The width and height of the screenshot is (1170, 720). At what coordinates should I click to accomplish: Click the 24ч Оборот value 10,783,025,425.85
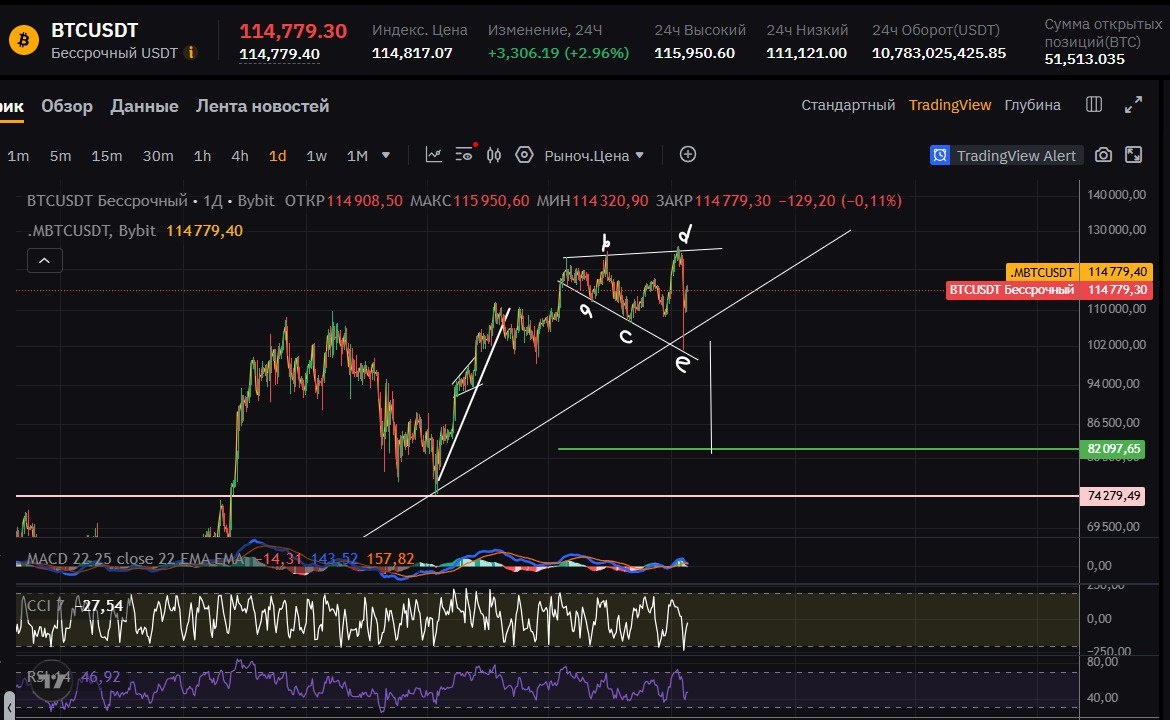tap(939, 53)
